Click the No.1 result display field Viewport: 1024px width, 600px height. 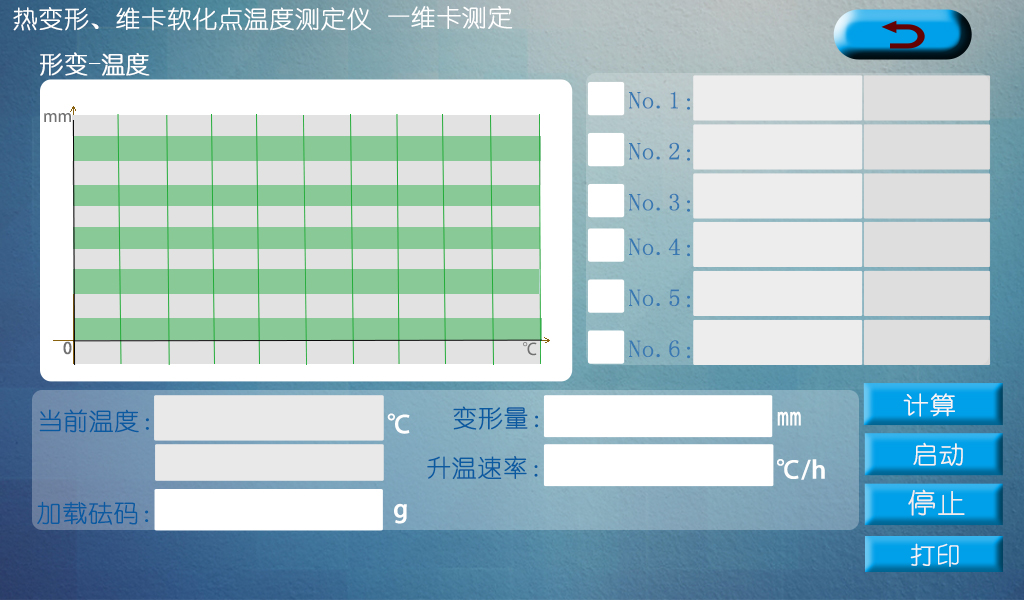pos(777,99)
